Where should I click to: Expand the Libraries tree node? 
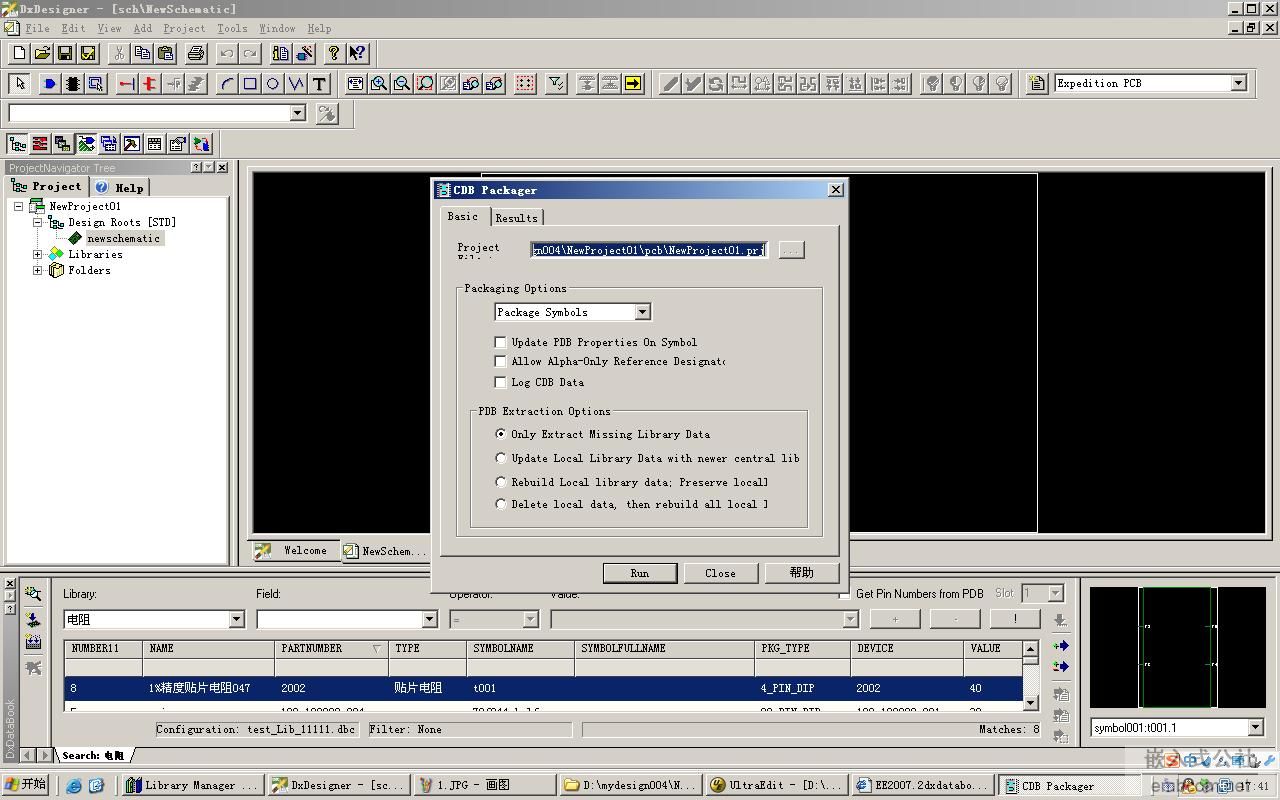[38, 254]
